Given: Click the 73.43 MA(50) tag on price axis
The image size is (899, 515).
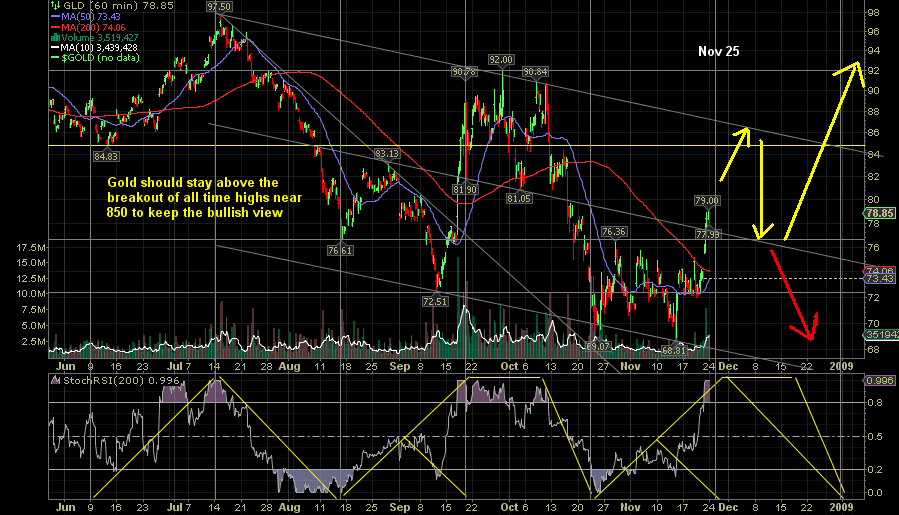Looking at the screenshot, I should coord(880,278).
